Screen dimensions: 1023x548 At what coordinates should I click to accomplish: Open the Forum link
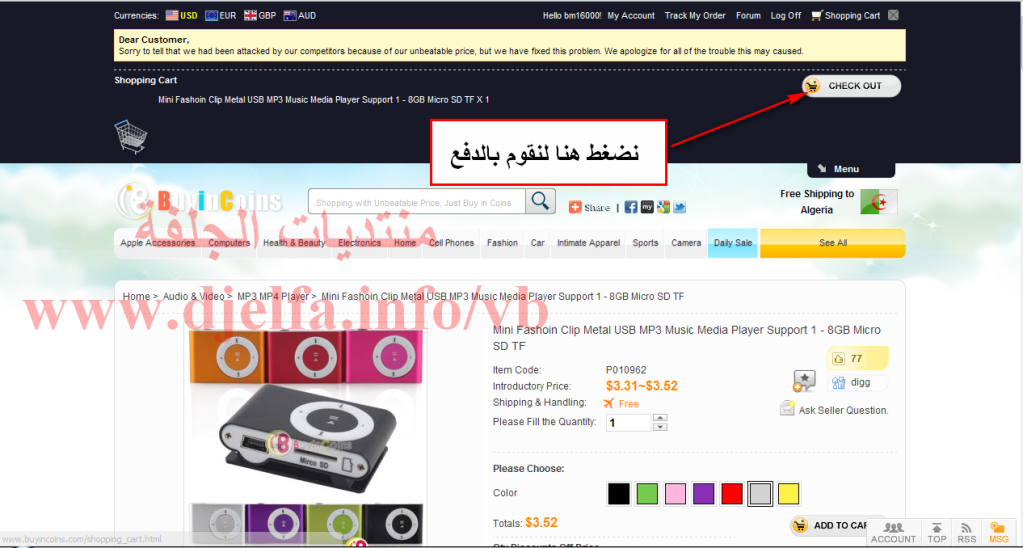[748, 16]
